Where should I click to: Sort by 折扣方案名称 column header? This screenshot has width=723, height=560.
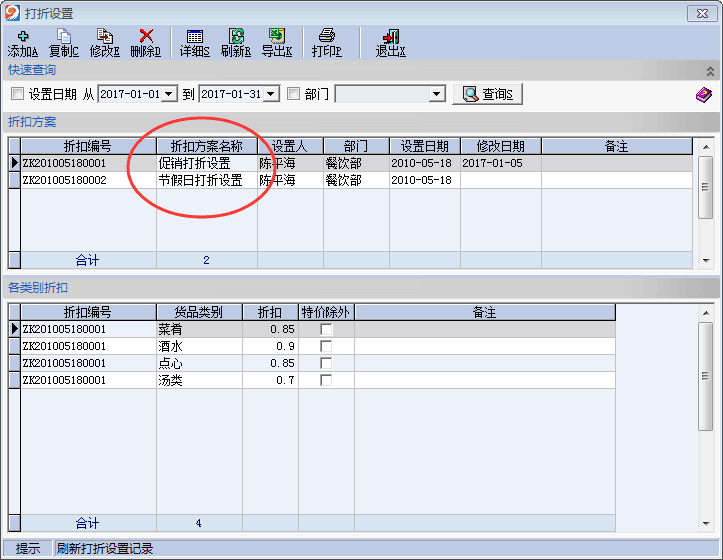pos(206,146)
